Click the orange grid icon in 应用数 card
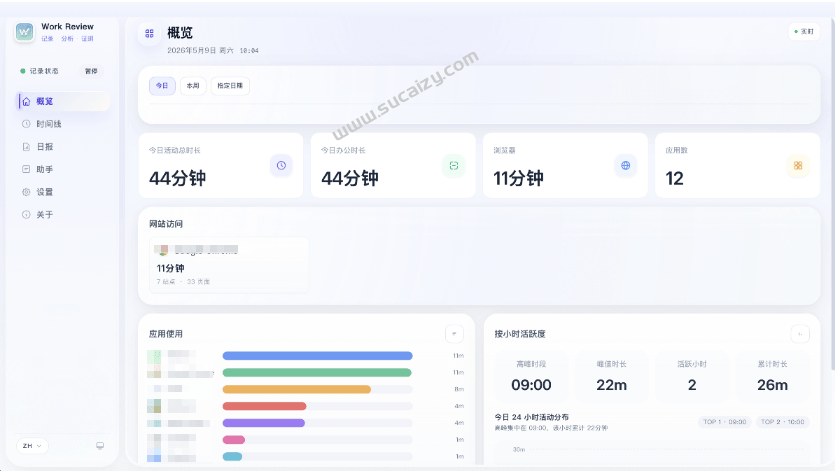Viewport: 835px width, 471px height. click(798, 166)
